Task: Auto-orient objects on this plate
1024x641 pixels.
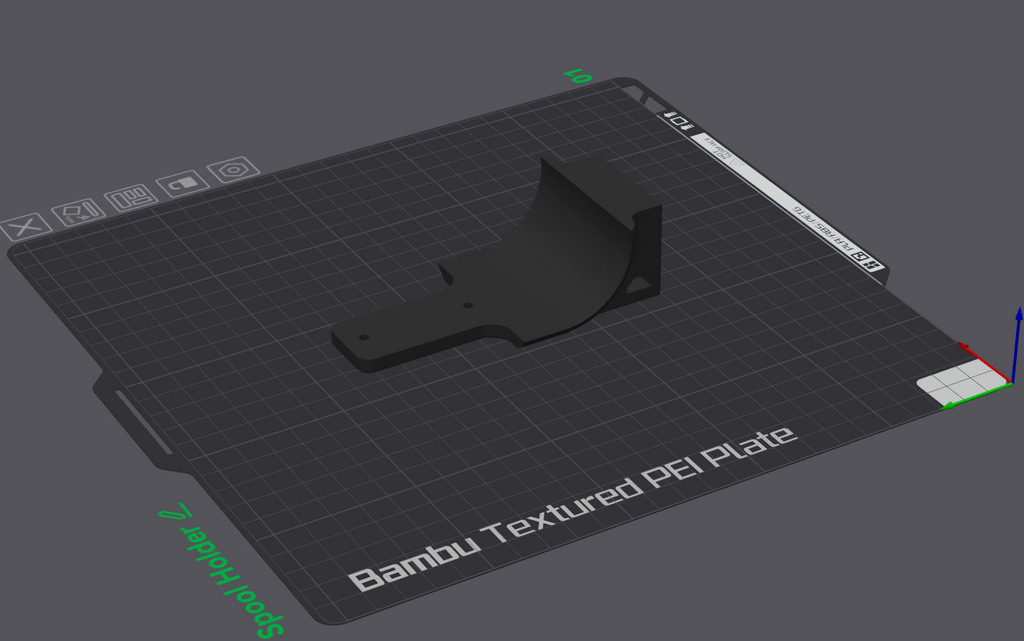Action: tap(78, 211)
